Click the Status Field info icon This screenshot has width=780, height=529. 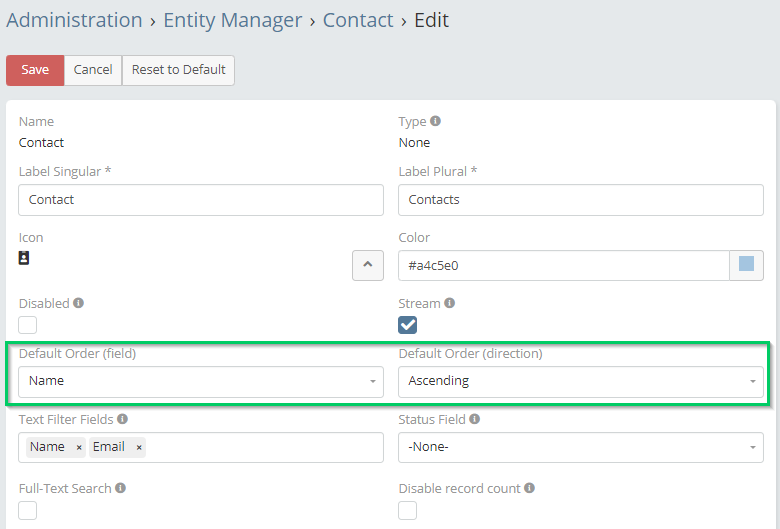point(475,419)
